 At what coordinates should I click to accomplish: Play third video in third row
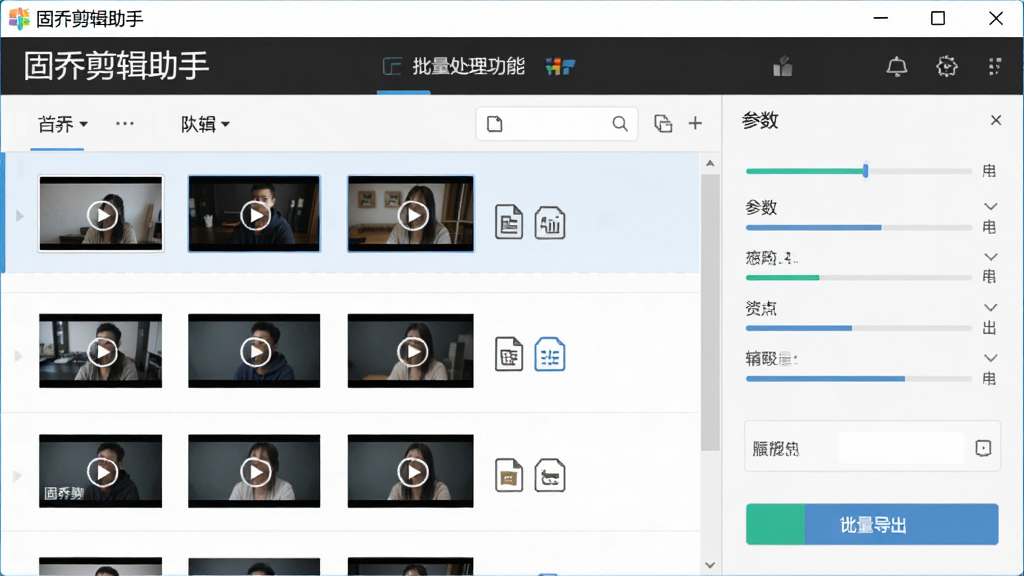click(x=413, y=472)
